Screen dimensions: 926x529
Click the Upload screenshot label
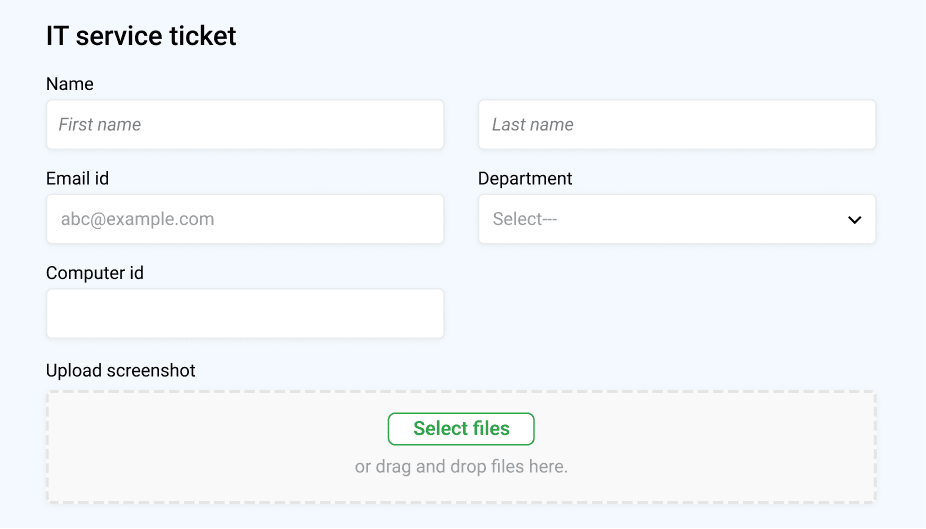point(120,370)
